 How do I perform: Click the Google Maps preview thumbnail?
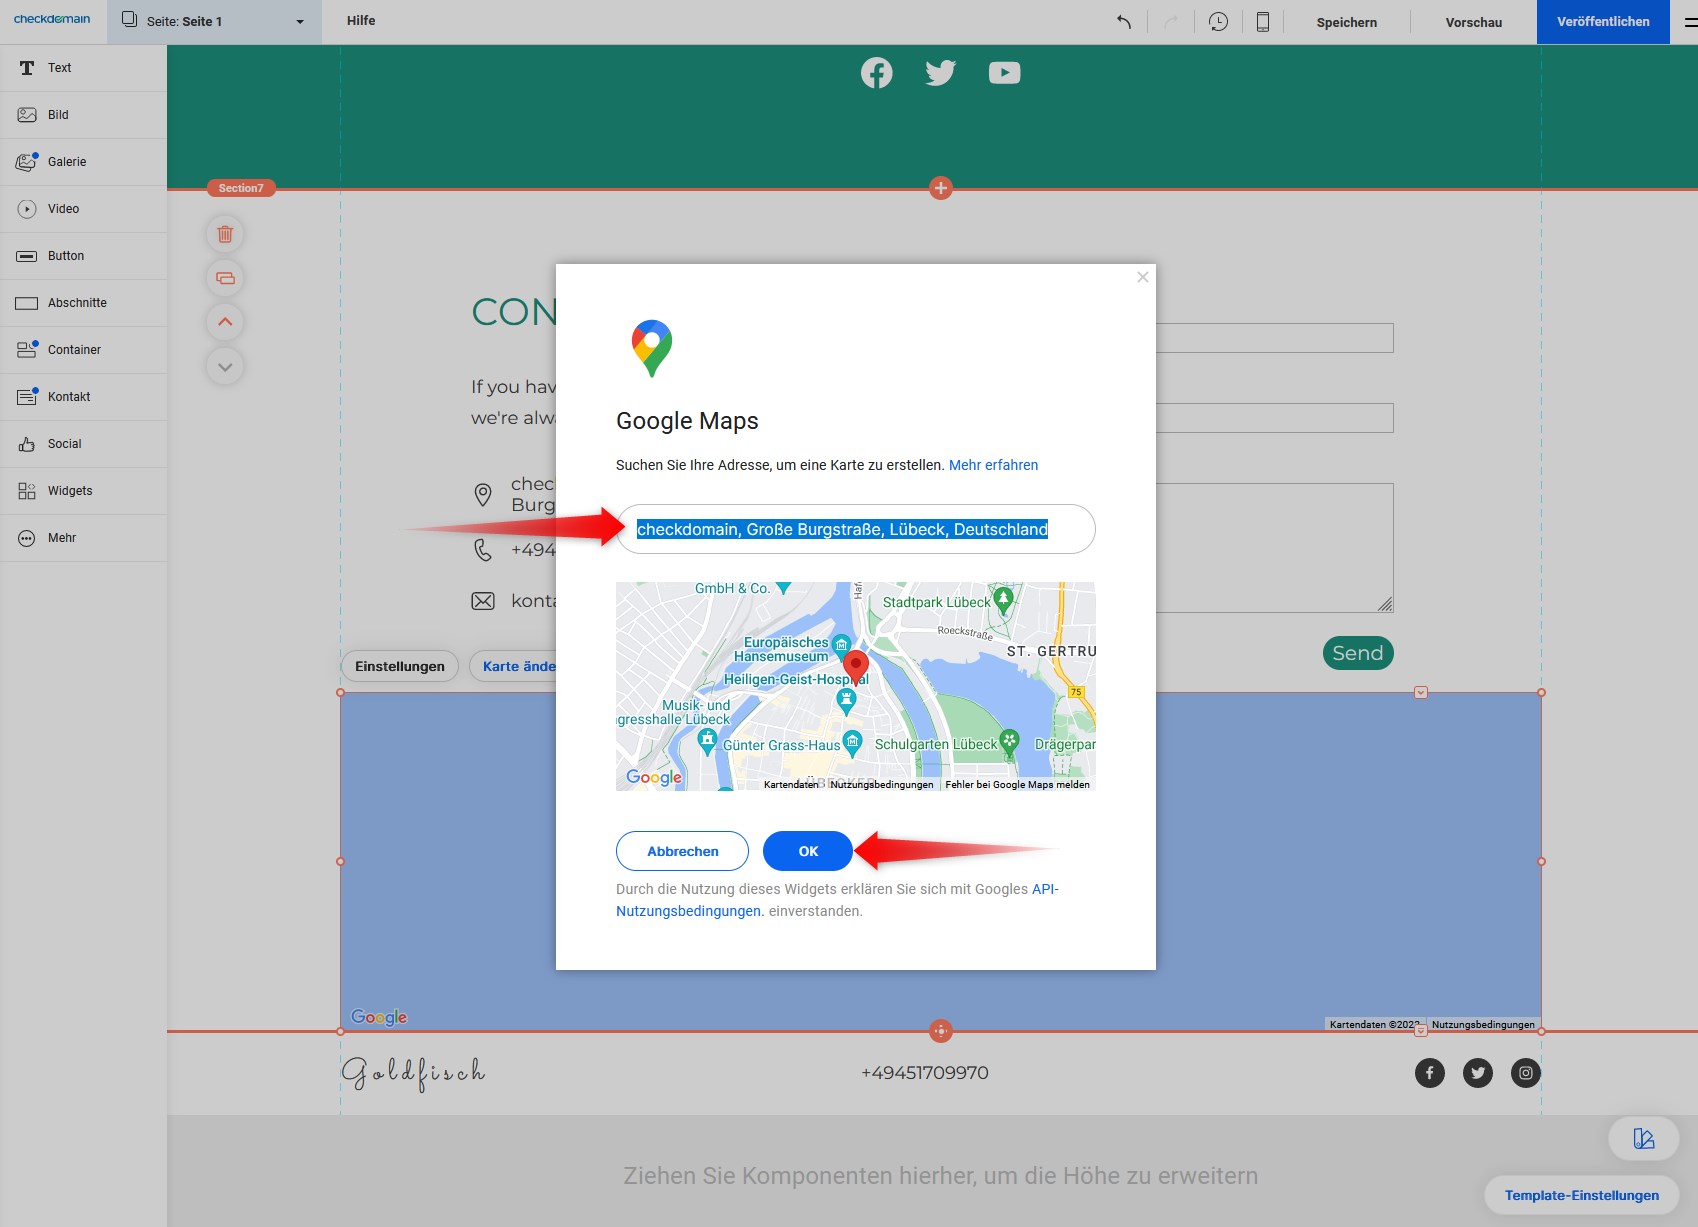pos(855,686)
